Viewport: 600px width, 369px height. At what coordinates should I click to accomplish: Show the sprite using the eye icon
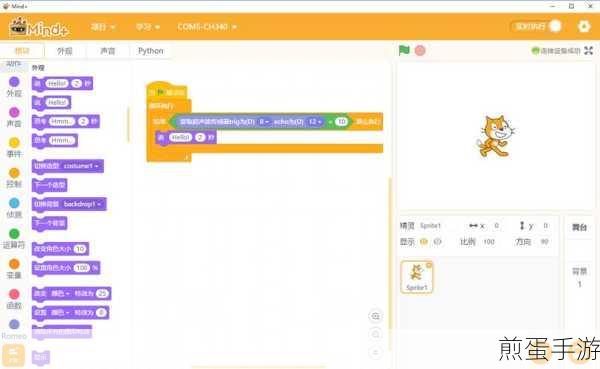[x=424, y=242]
